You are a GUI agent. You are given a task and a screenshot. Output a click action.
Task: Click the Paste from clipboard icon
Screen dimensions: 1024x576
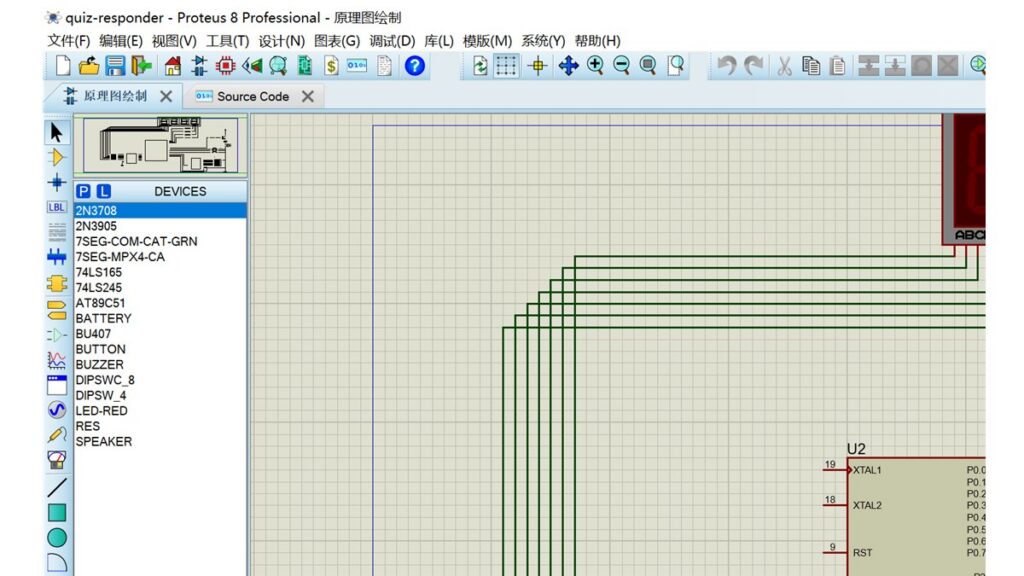pos(838,66)
